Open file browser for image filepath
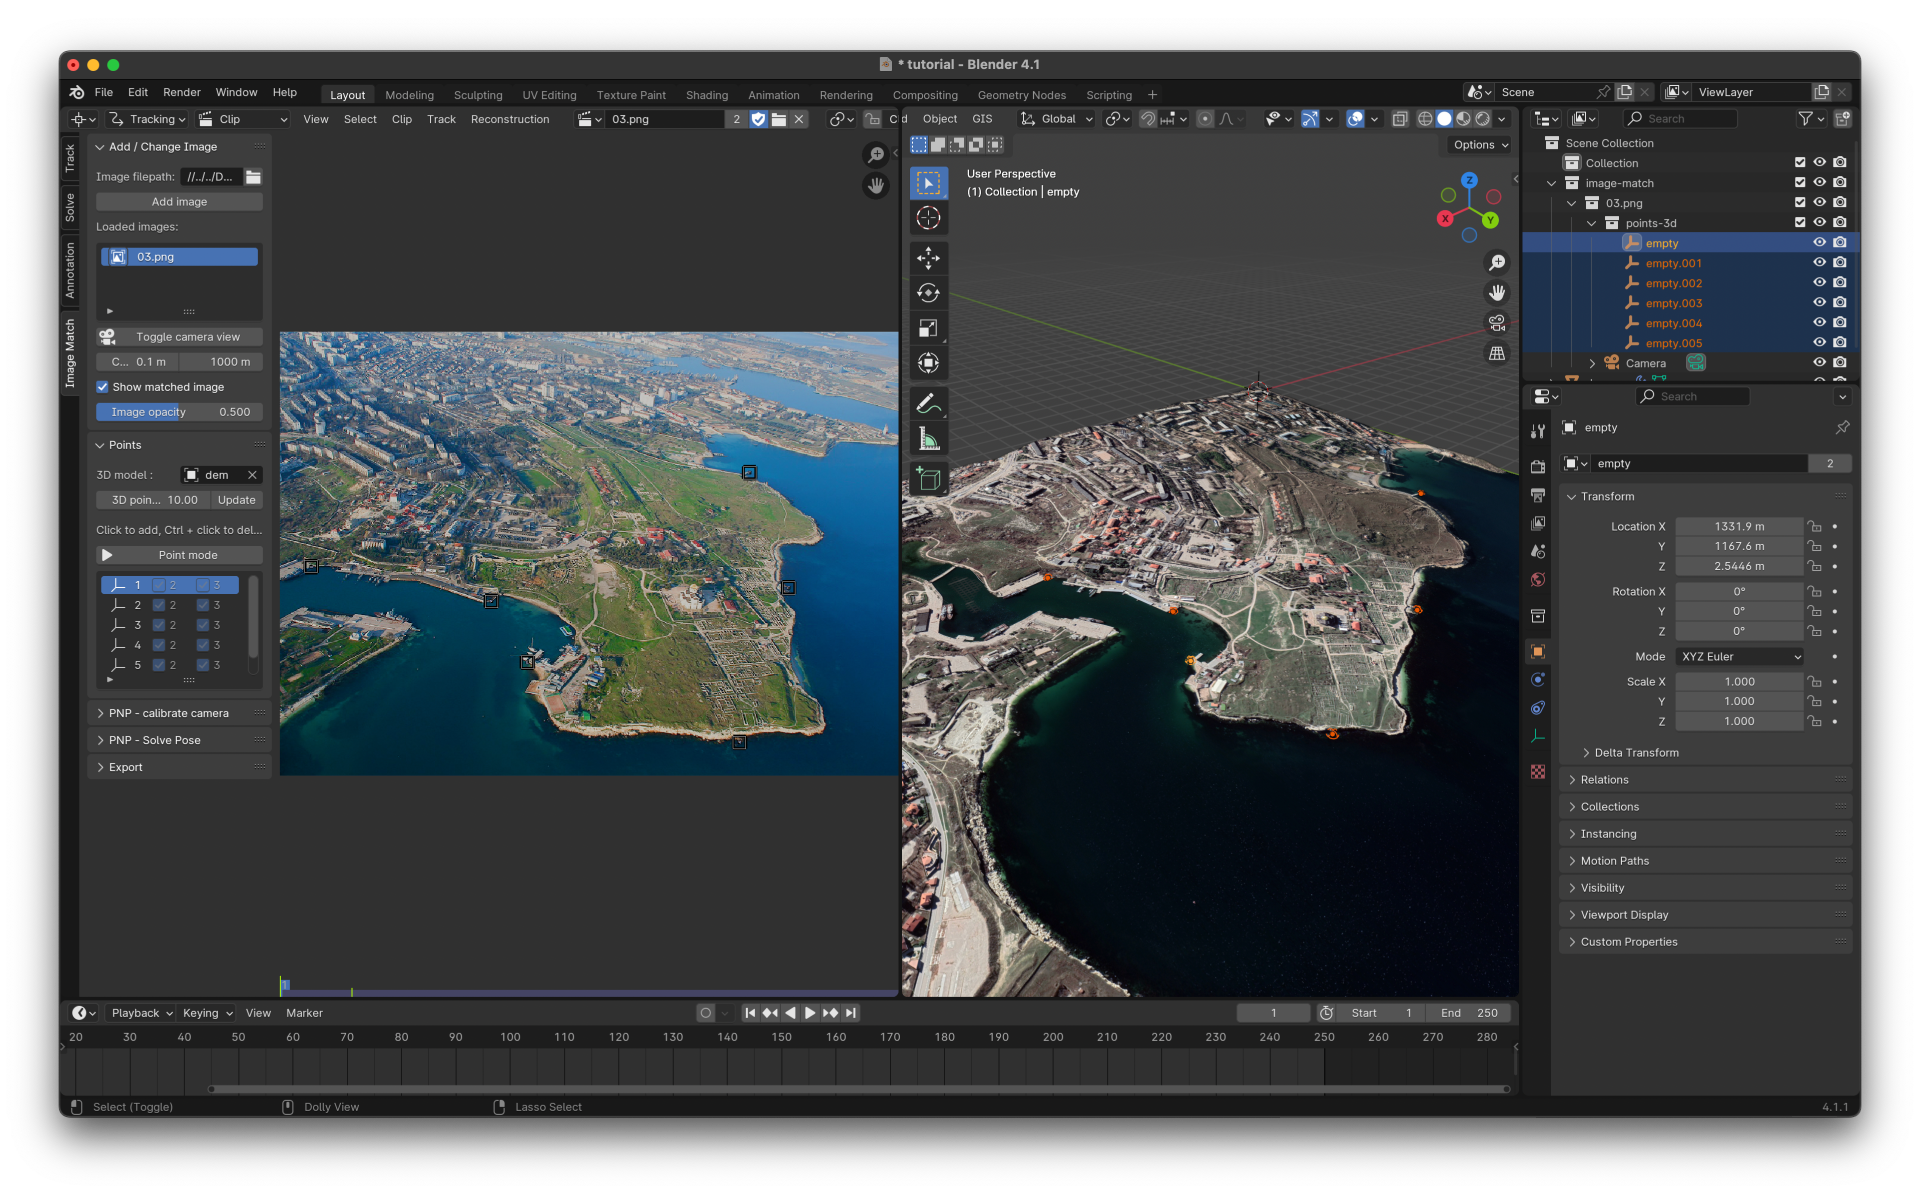 [254, 177]
